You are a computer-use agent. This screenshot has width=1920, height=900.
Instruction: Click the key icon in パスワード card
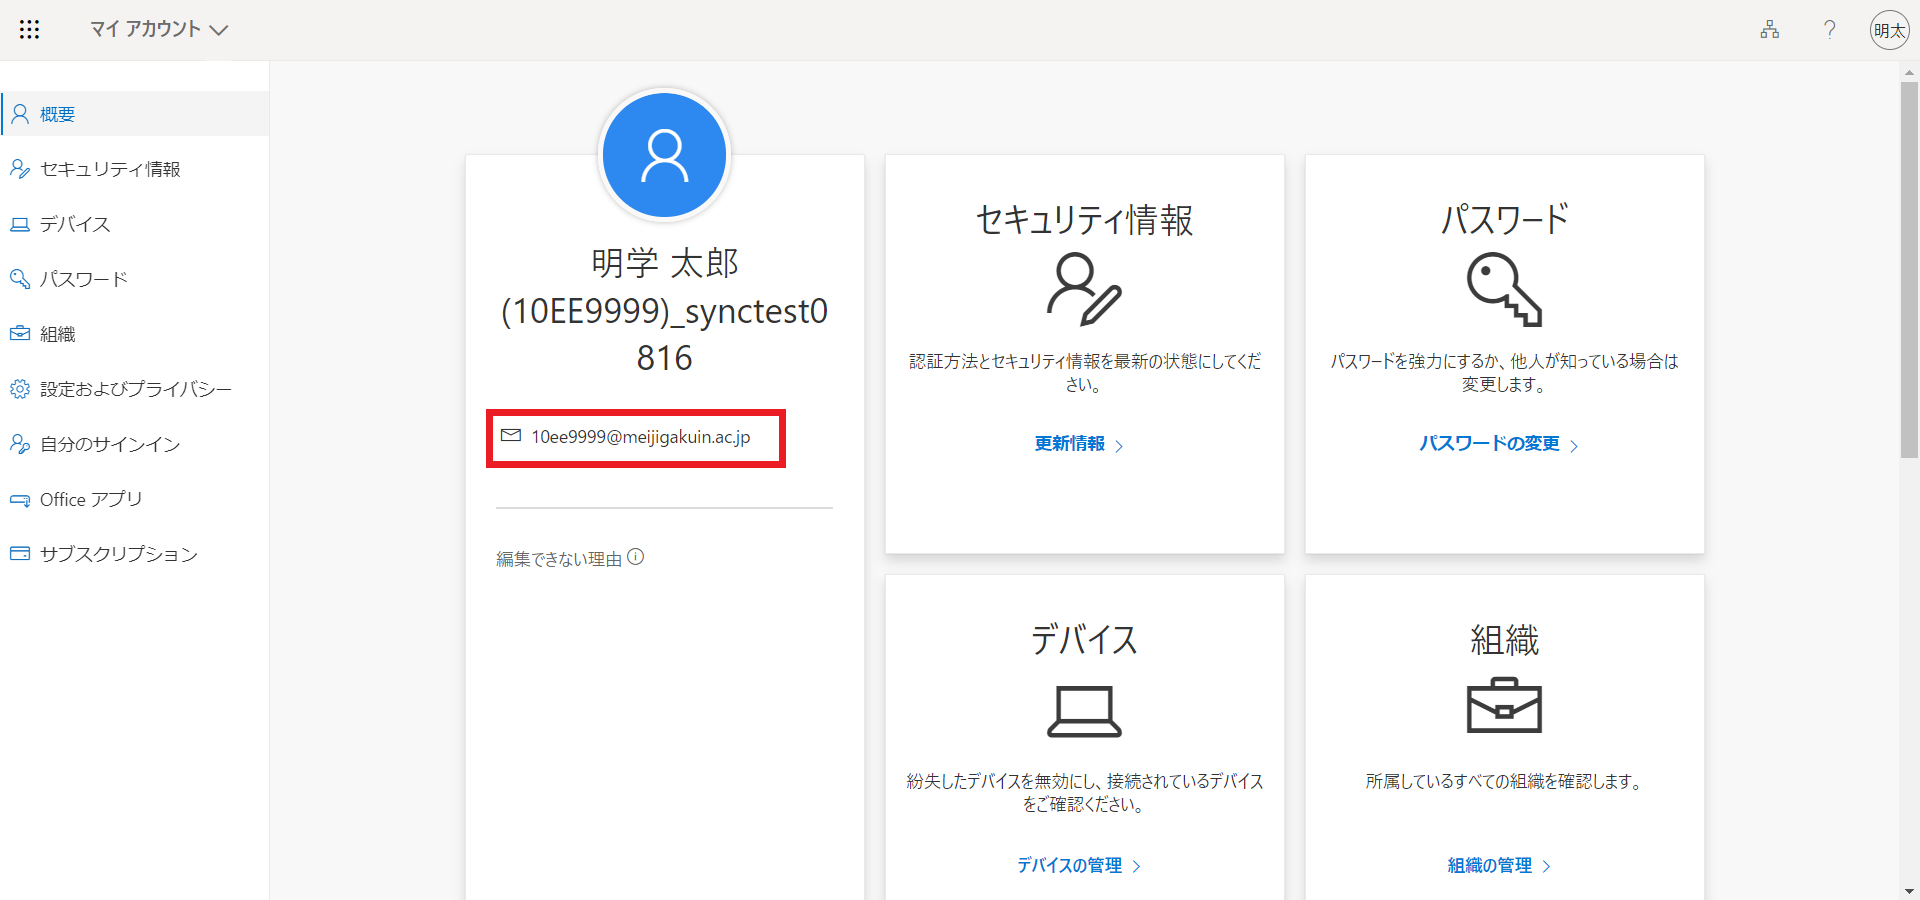point(1504,289)
